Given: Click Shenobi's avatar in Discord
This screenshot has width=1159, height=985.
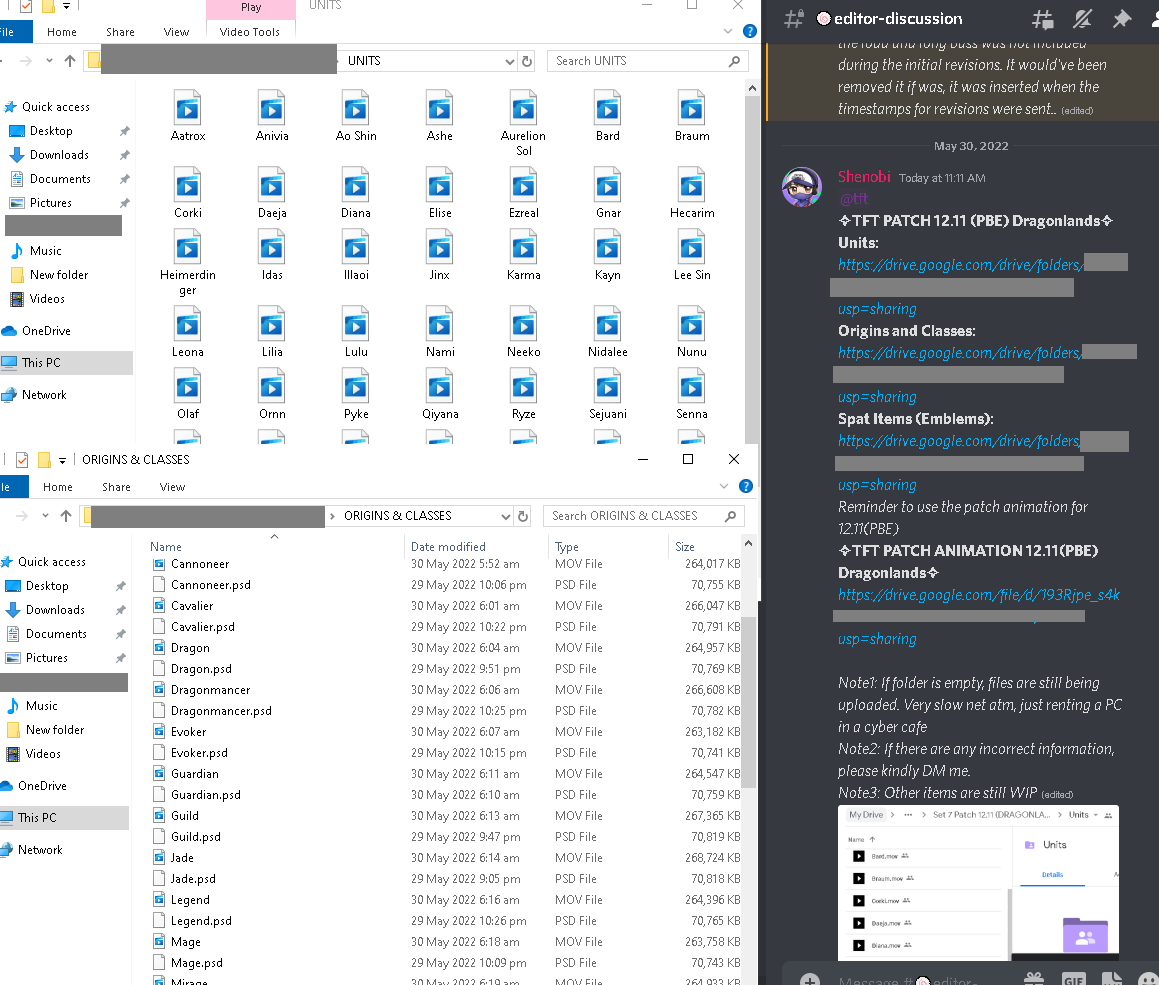Looking at the screenshot, I should coord(802,187).
